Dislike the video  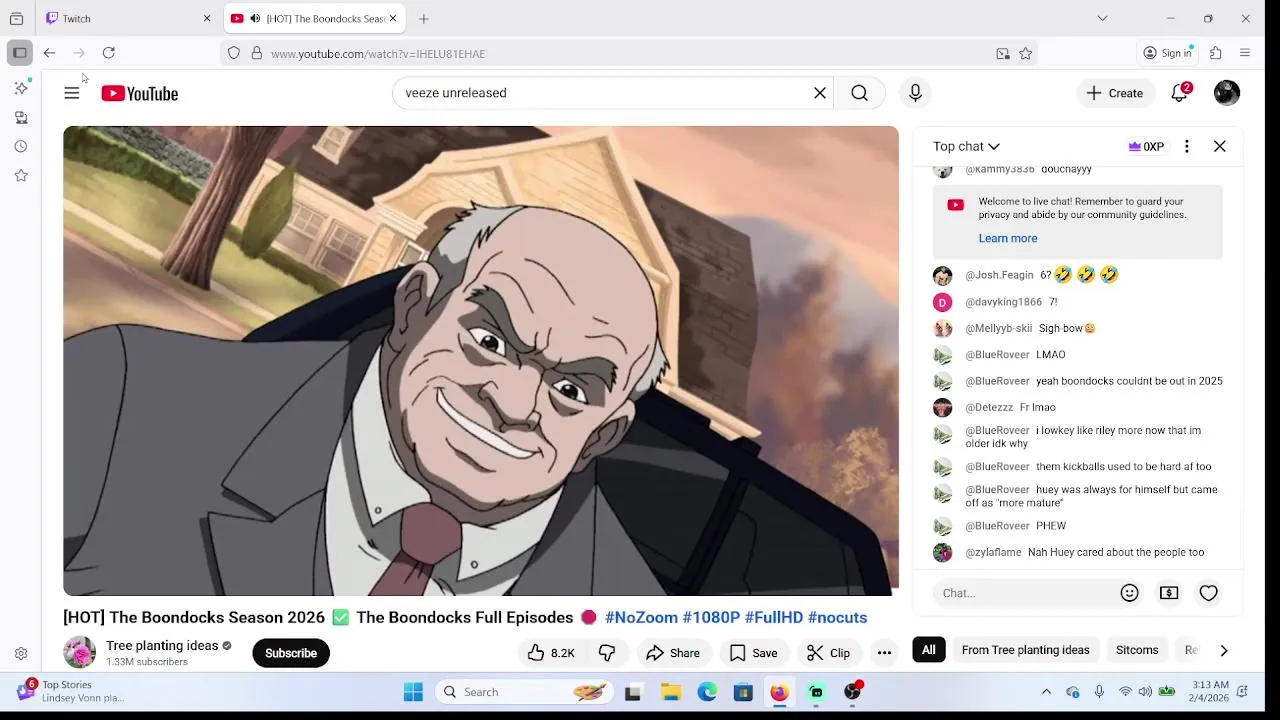pos(607,653)
